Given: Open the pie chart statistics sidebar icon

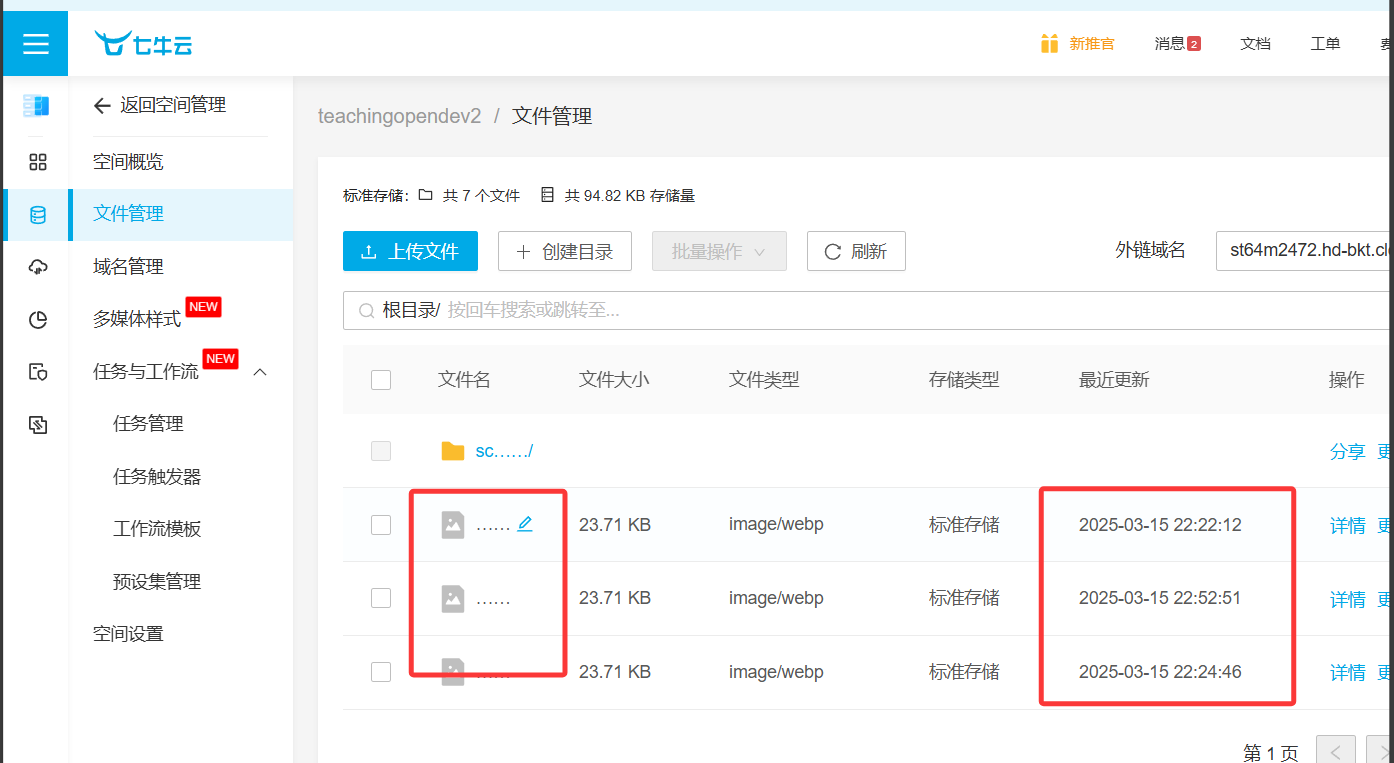Looking at the screenshot, I should 37,320.
